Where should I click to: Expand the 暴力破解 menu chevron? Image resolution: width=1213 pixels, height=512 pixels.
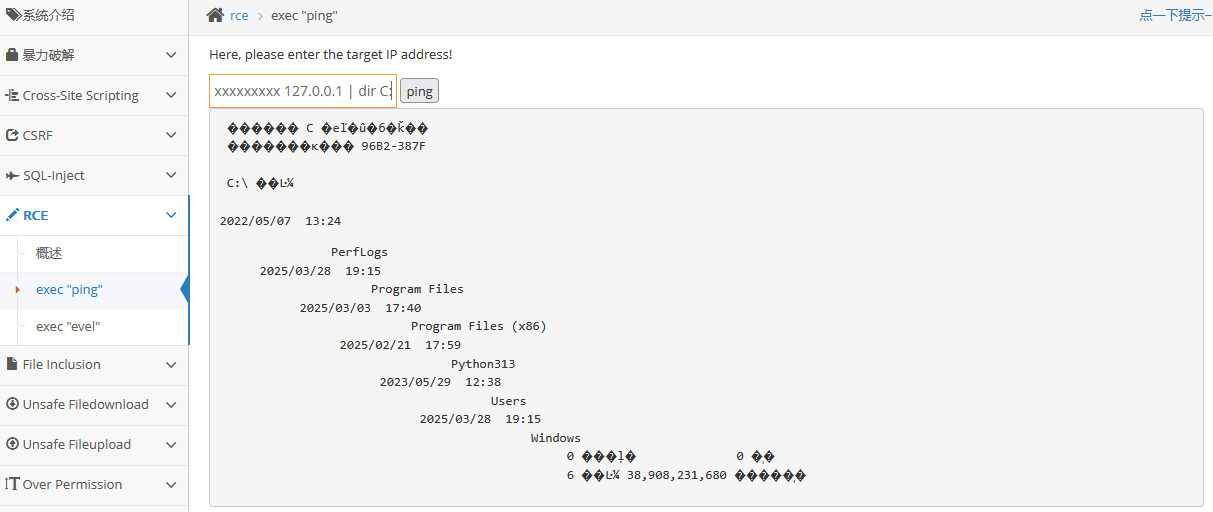[x=171, y=55]
